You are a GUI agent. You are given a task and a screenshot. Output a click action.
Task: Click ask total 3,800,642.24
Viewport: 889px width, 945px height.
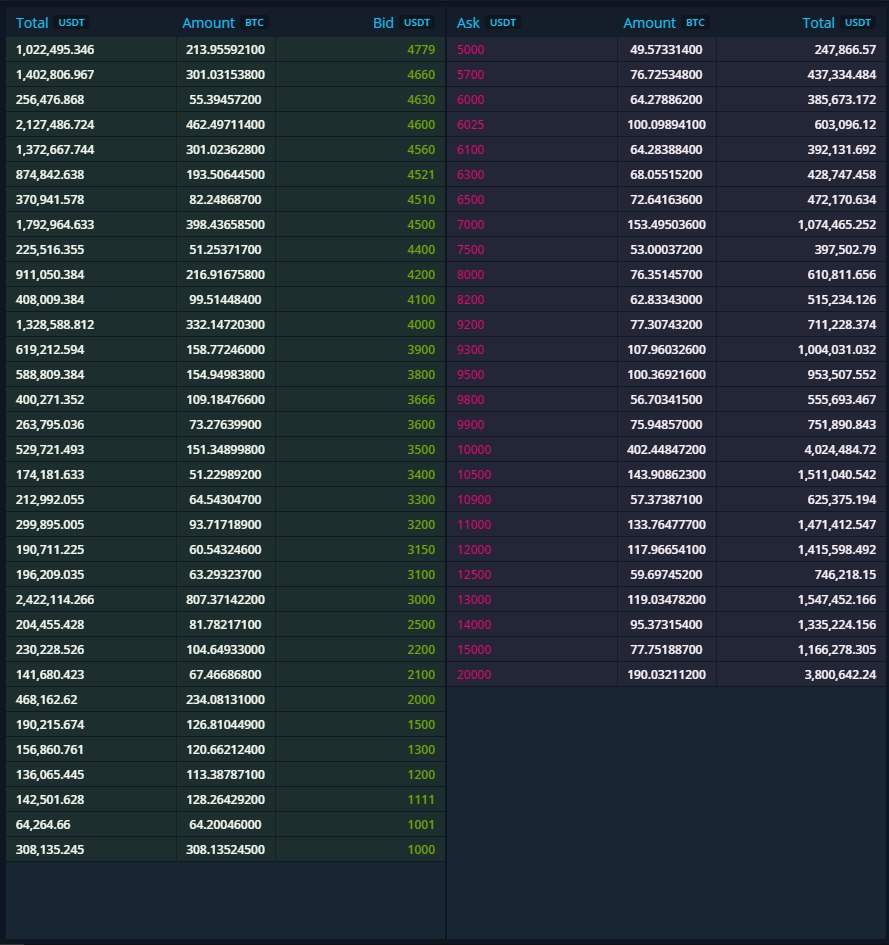pos(840,674)
